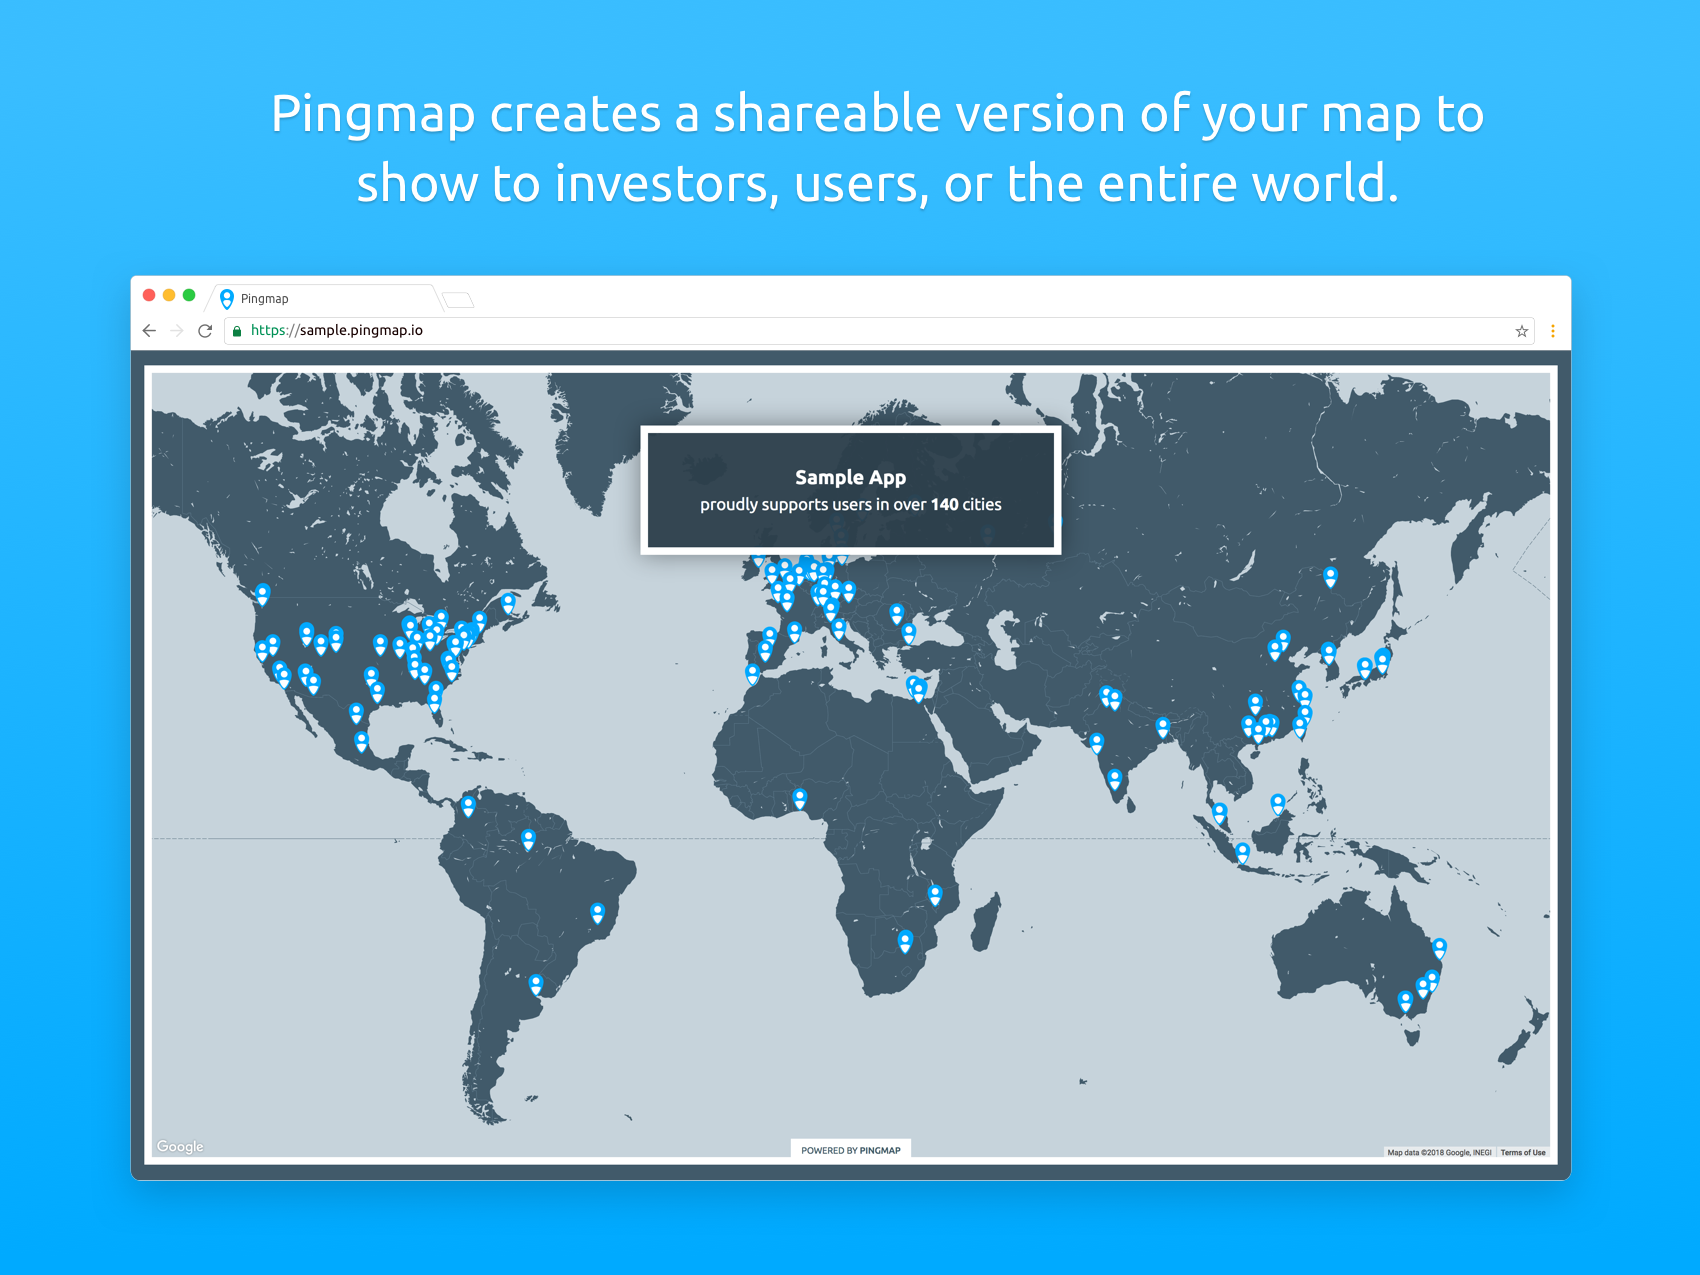Screen dimensions: 1700x1275
Task: Click the pin in southern India
Action: 1114,779
